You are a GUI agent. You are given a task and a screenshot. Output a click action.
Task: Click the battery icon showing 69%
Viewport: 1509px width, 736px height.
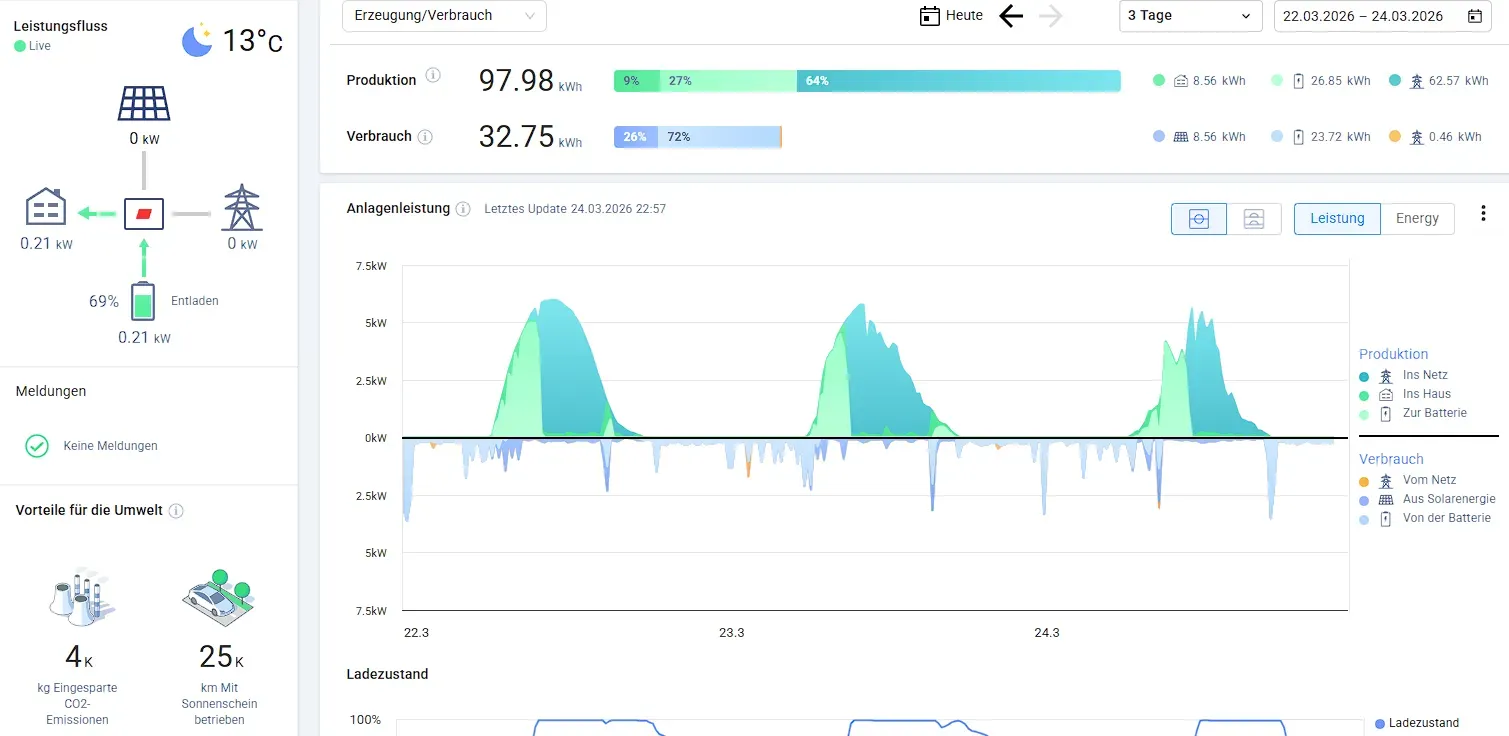(144, 302)
